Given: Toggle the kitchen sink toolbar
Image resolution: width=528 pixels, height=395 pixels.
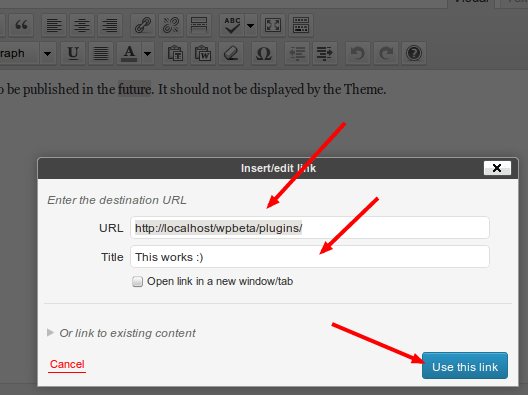Looking at the screenshot, I should pos(301,25).
